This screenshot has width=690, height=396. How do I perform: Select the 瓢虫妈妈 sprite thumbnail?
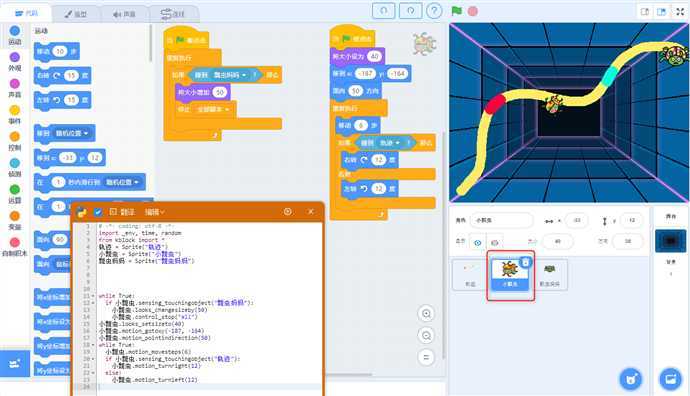point(550,274)
